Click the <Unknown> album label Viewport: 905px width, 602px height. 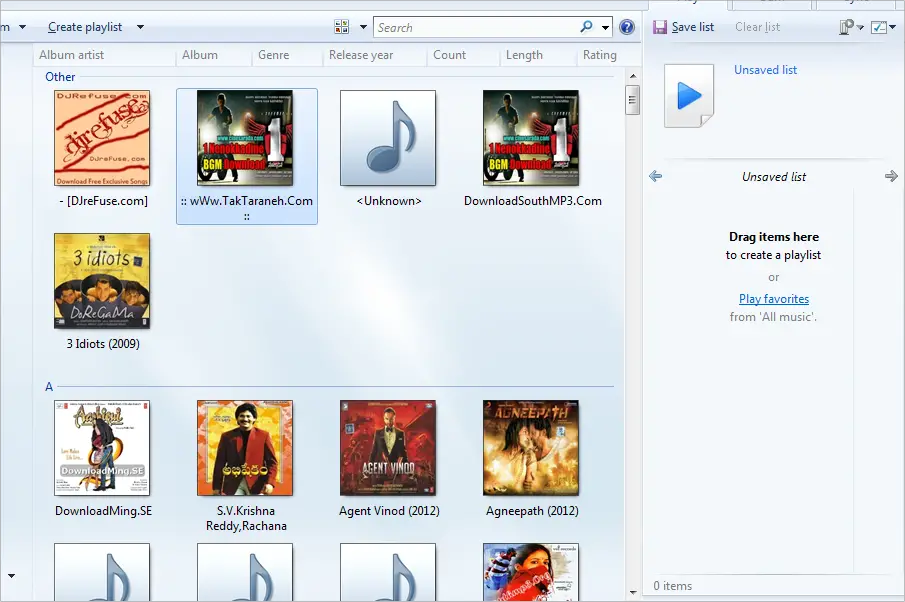(389, 201)
